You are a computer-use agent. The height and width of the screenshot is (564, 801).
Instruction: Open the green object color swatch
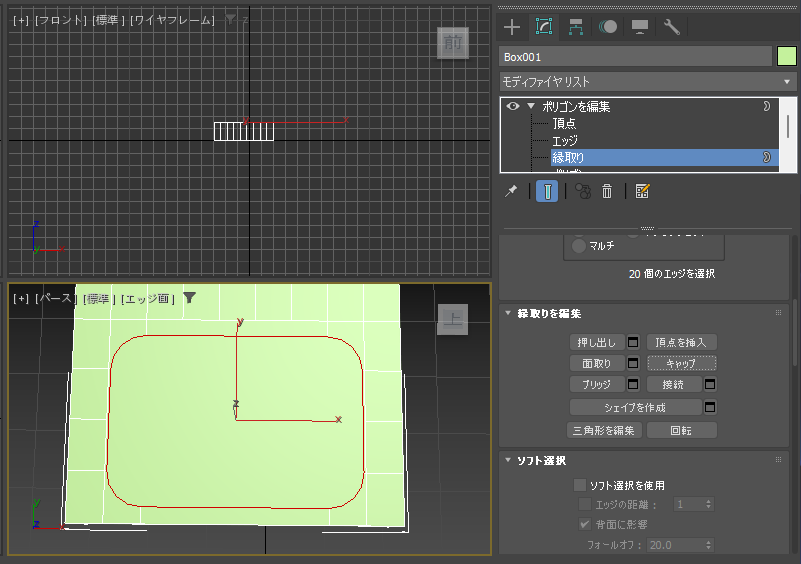(x=787, y=57)
